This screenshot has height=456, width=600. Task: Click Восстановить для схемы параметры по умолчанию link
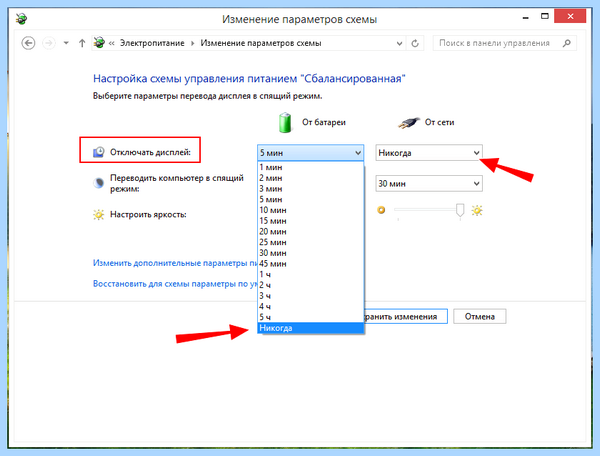pyautogui.click(x=175, y=284)
